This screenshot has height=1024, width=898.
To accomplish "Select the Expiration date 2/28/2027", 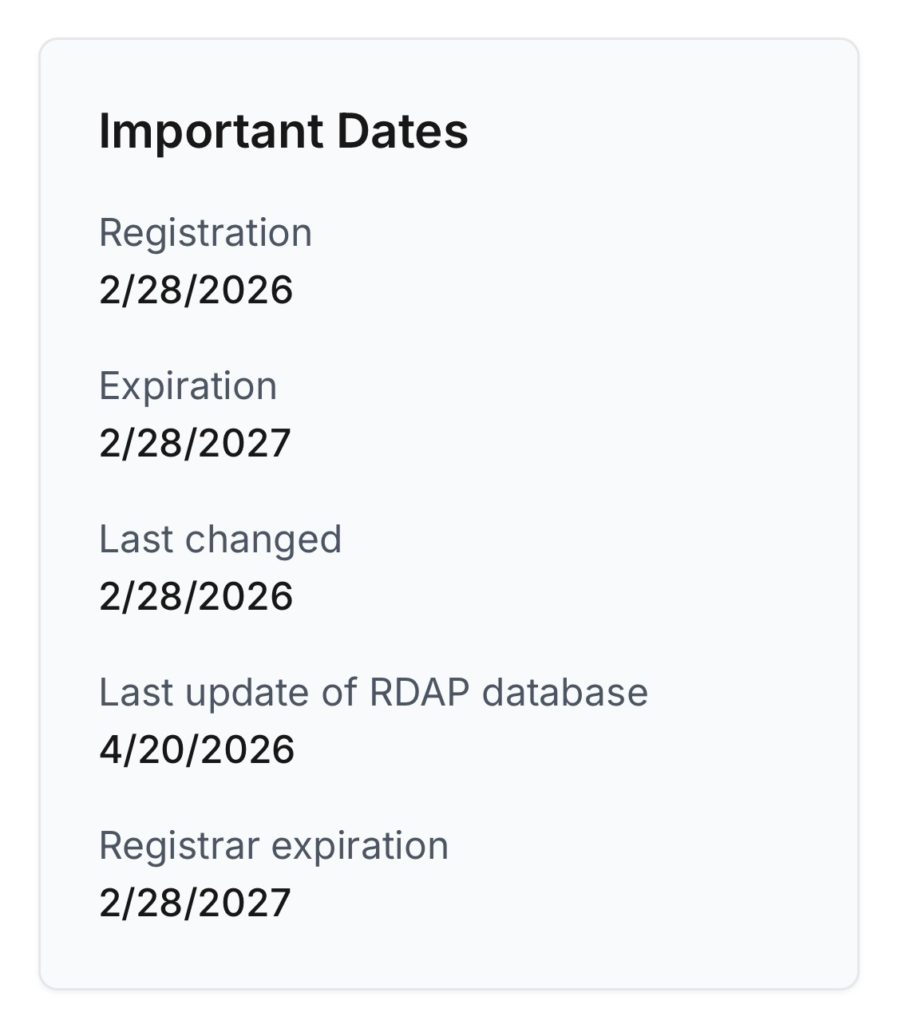I will (195, 443).
